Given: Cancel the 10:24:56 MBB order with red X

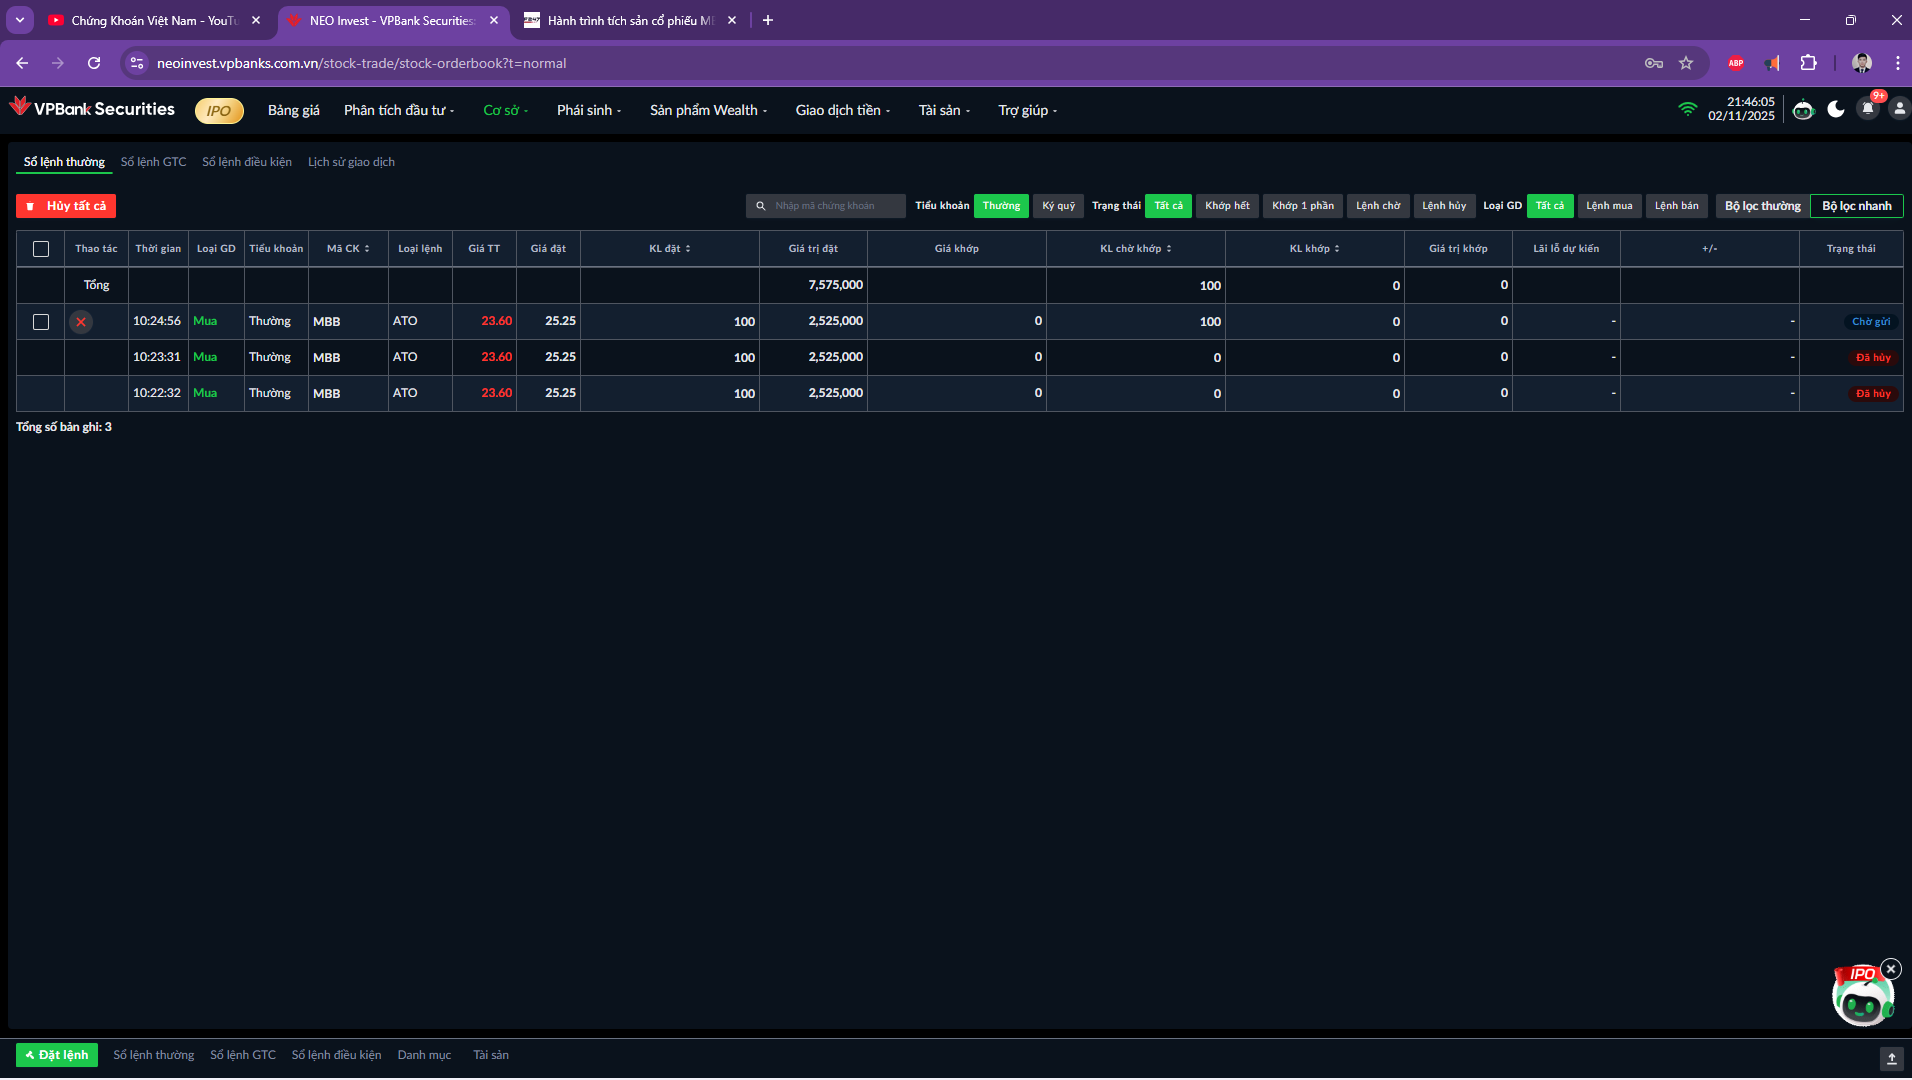Looking at the screenshot, I should [x=81, y=322].
